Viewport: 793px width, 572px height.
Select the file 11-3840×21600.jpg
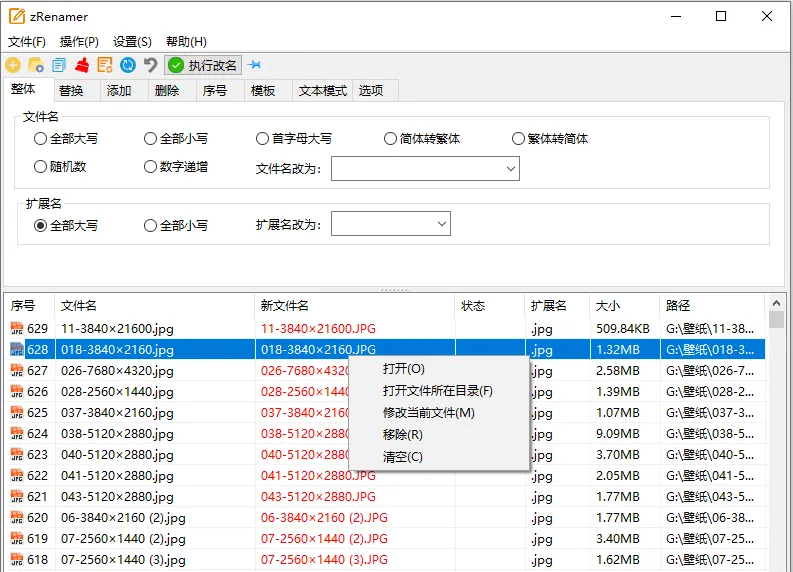pyautogui.click(x=117, y=329)
